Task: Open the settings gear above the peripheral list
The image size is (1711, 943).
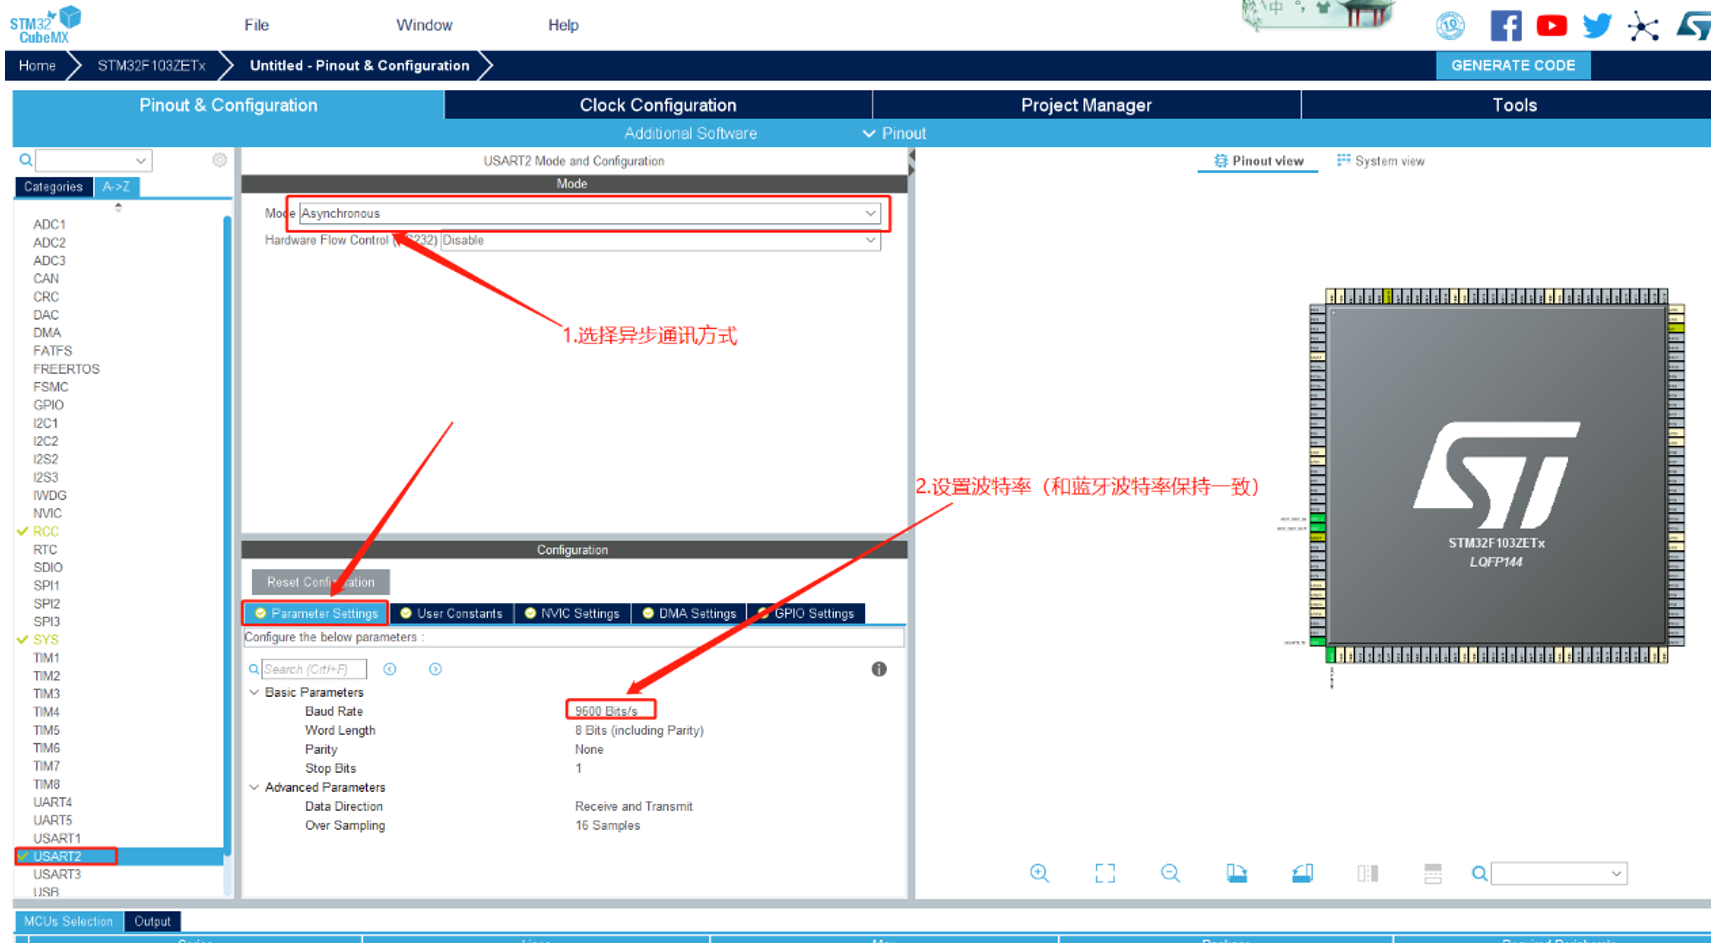Action: pyautogui.click(x=219, y=159)
